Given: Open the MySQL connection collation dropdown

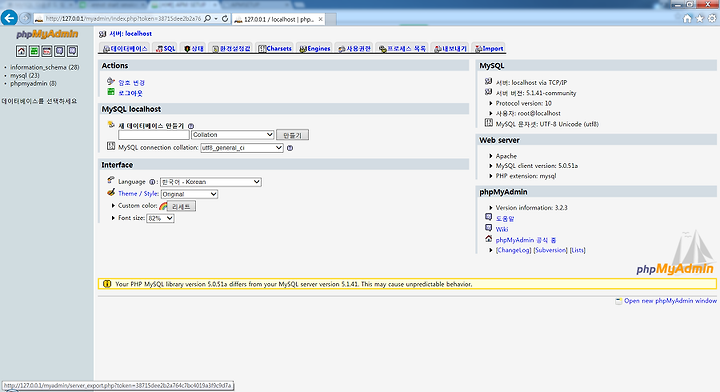Looking at the screenshot, I should [x=242, y=148].
